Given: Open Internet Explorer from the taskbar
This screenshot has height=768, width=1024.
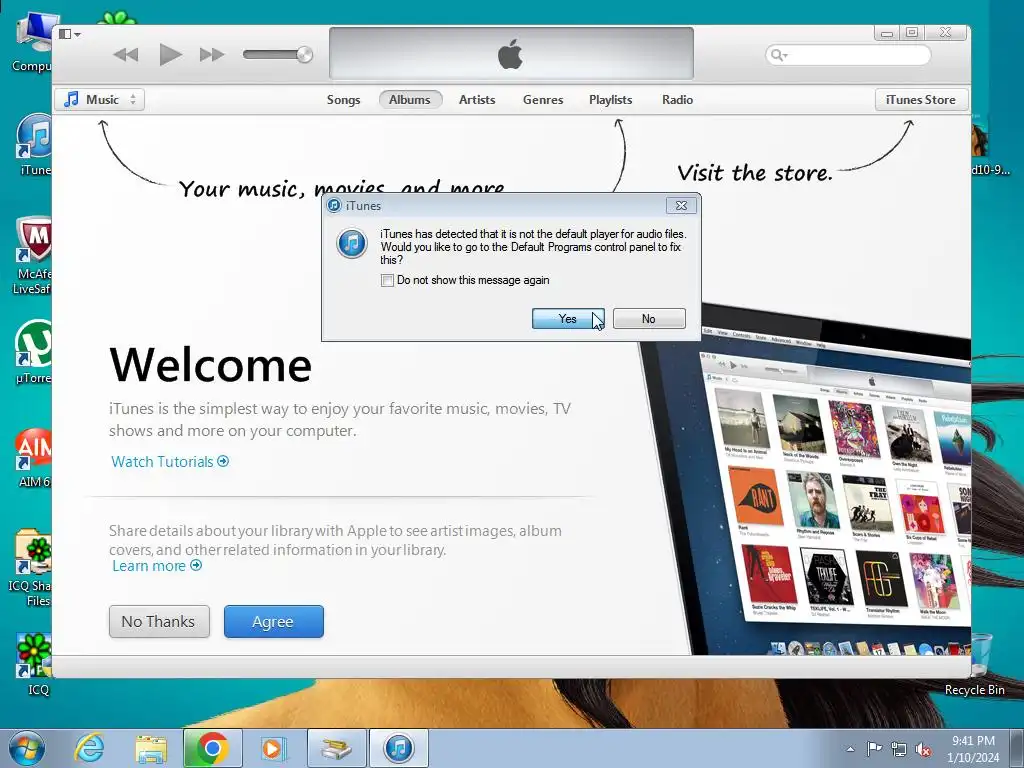Looking at the screenshot, I should pyautogui.click(x=89, y=748).
